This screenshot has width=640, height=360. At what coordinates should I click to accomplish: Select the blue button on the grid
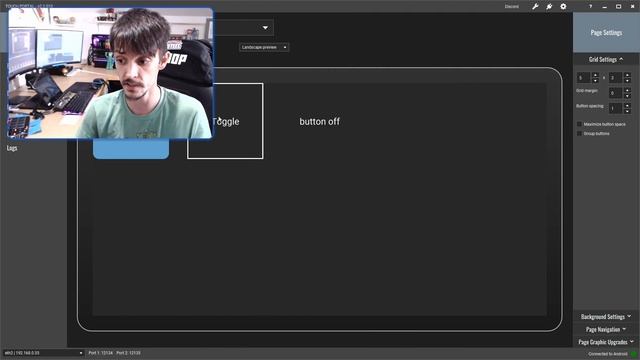point(131,149)
